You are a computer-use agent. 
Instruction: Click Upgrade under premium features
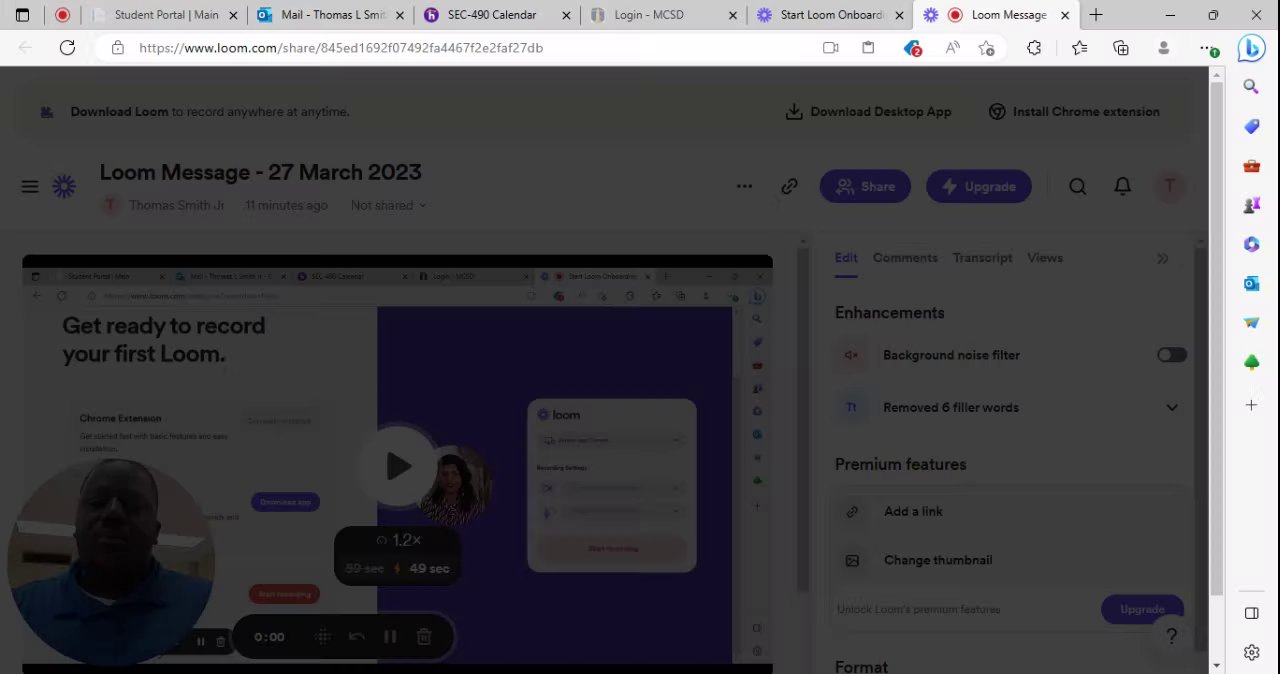[x=1142, y=609]
